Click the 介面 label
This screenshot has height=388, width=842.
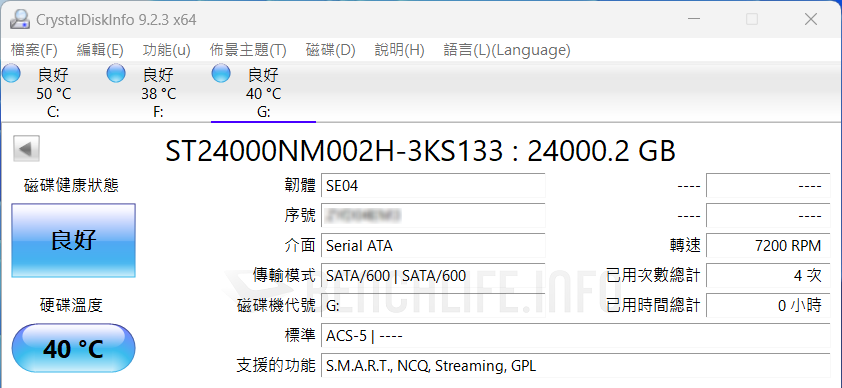click(x=300, y=246)
